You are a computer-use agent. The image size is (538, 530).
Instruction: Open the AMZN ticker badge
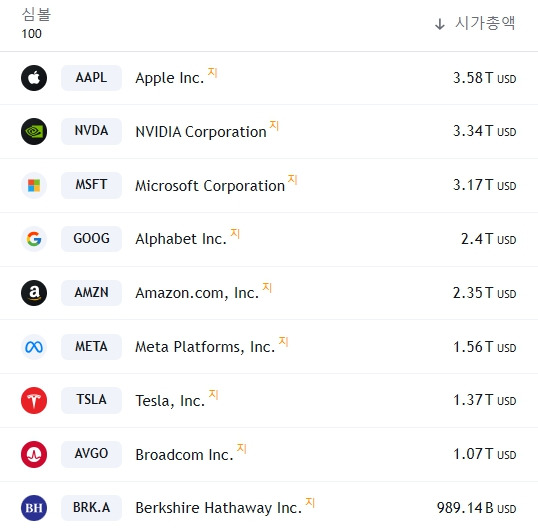click(91, 293)
